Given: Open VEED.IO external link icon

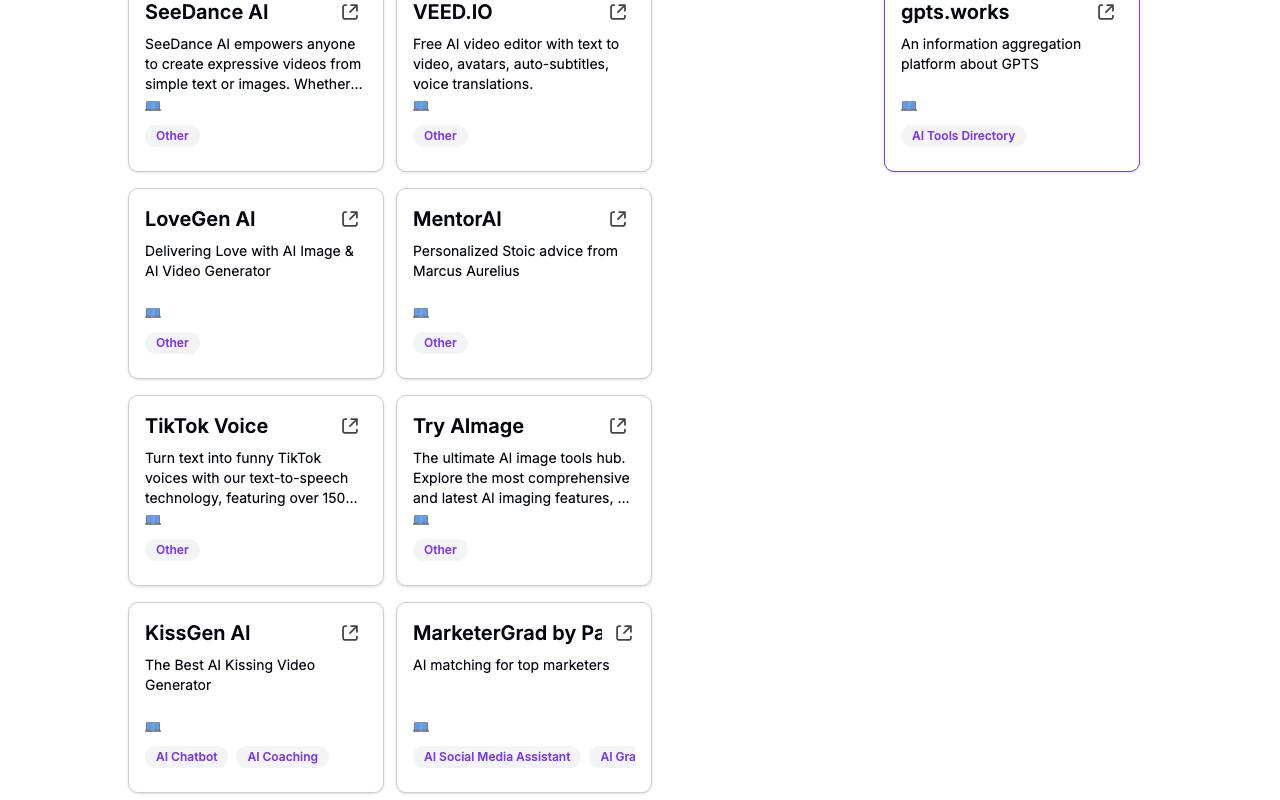Looking at the screenshot, I should [618, 12].
